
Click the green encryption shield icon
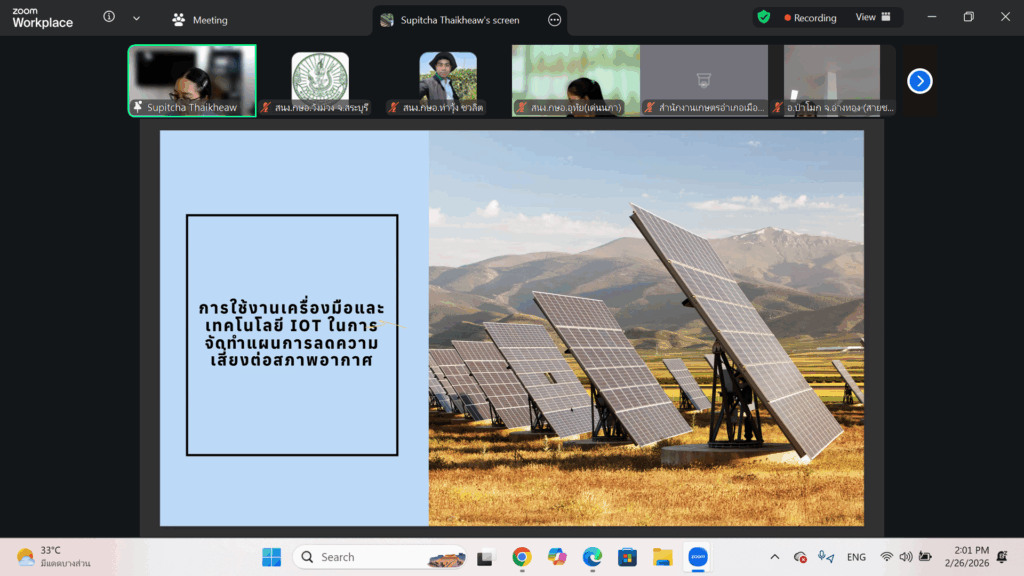764,17
